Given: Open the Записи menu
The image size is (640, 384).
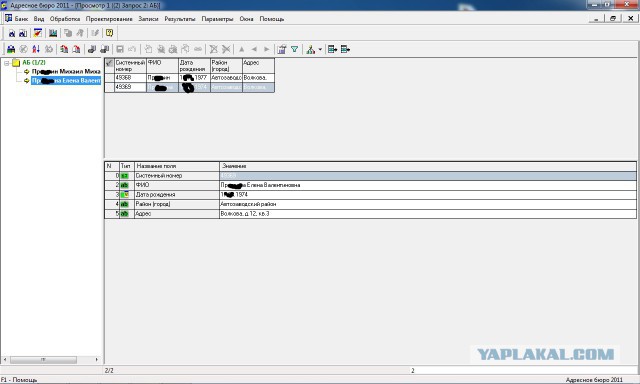Looking at the screenshot, I should pyautogui.click(x=148, y=19).
